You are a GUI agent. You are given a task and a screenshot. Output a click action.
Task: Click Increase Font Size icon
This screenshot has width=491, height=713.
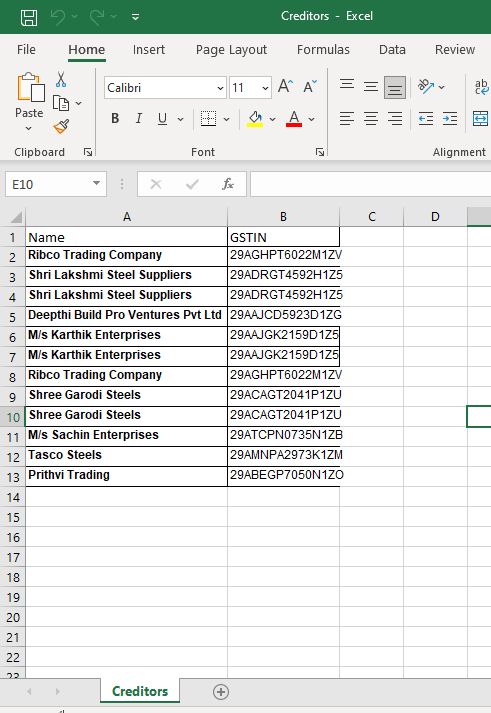tap(286, 86)
